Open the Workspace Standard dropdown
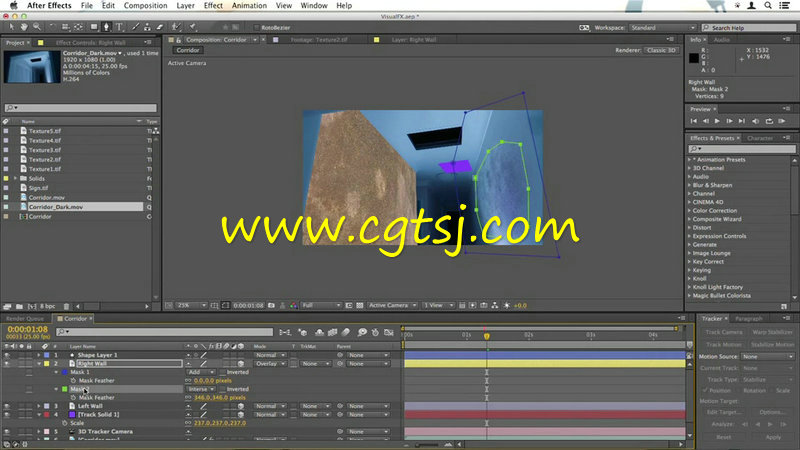This screenshot has height=450, width=800. (662, 28)
